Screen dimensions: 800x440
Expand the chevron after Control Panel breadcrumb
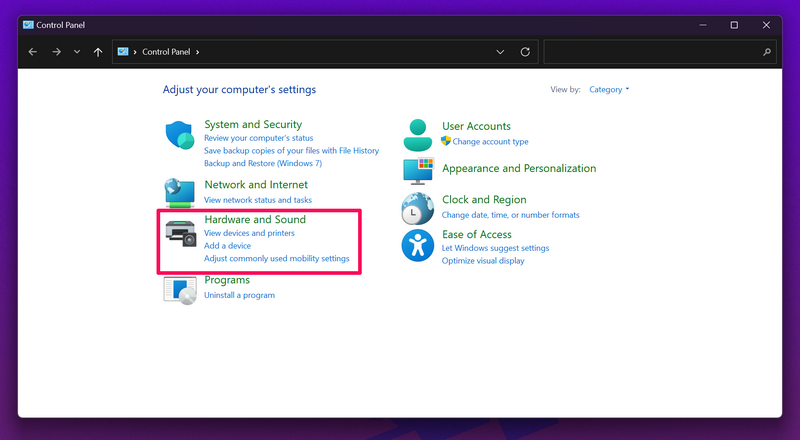198,52
